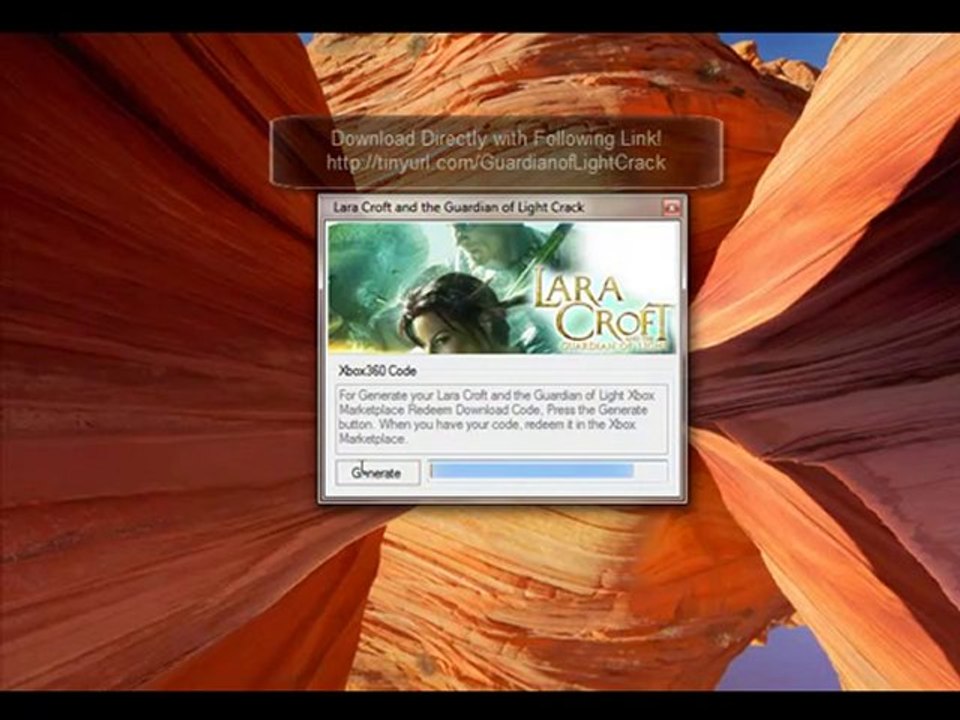Open the tinyurl GuardianofLightCrack link

tap(496, 163)
